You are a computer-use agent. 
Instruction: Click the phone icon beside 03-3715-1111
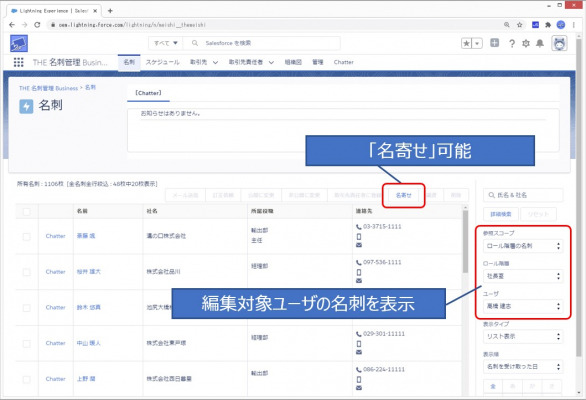click(358, 227)
